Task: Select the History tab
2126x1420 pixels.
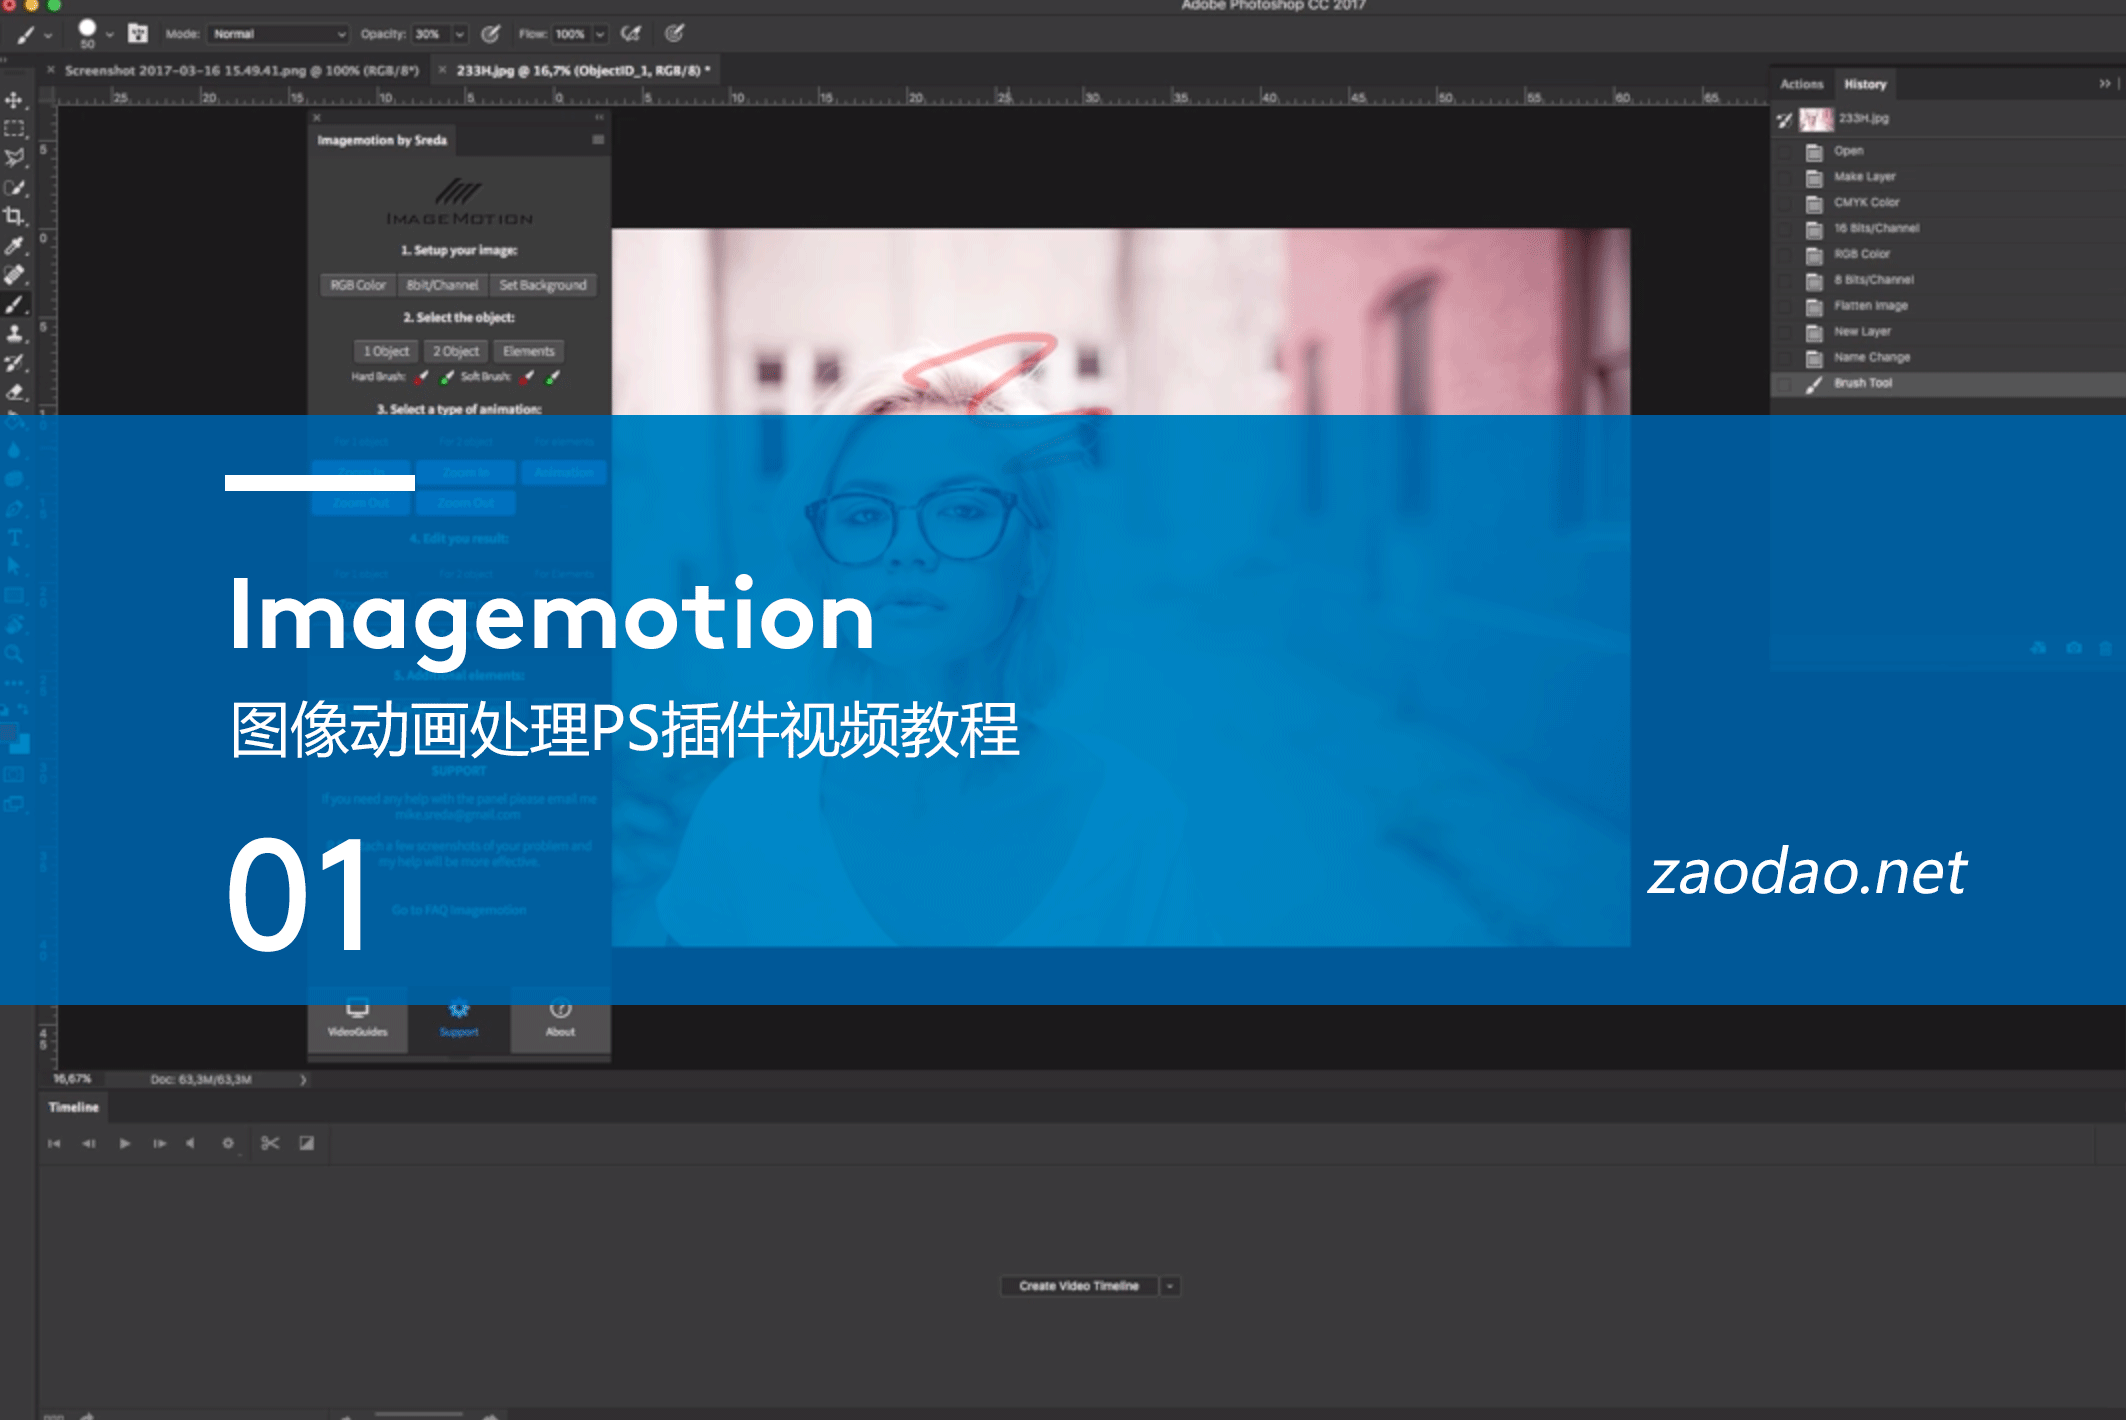Action: (1865, 84)
